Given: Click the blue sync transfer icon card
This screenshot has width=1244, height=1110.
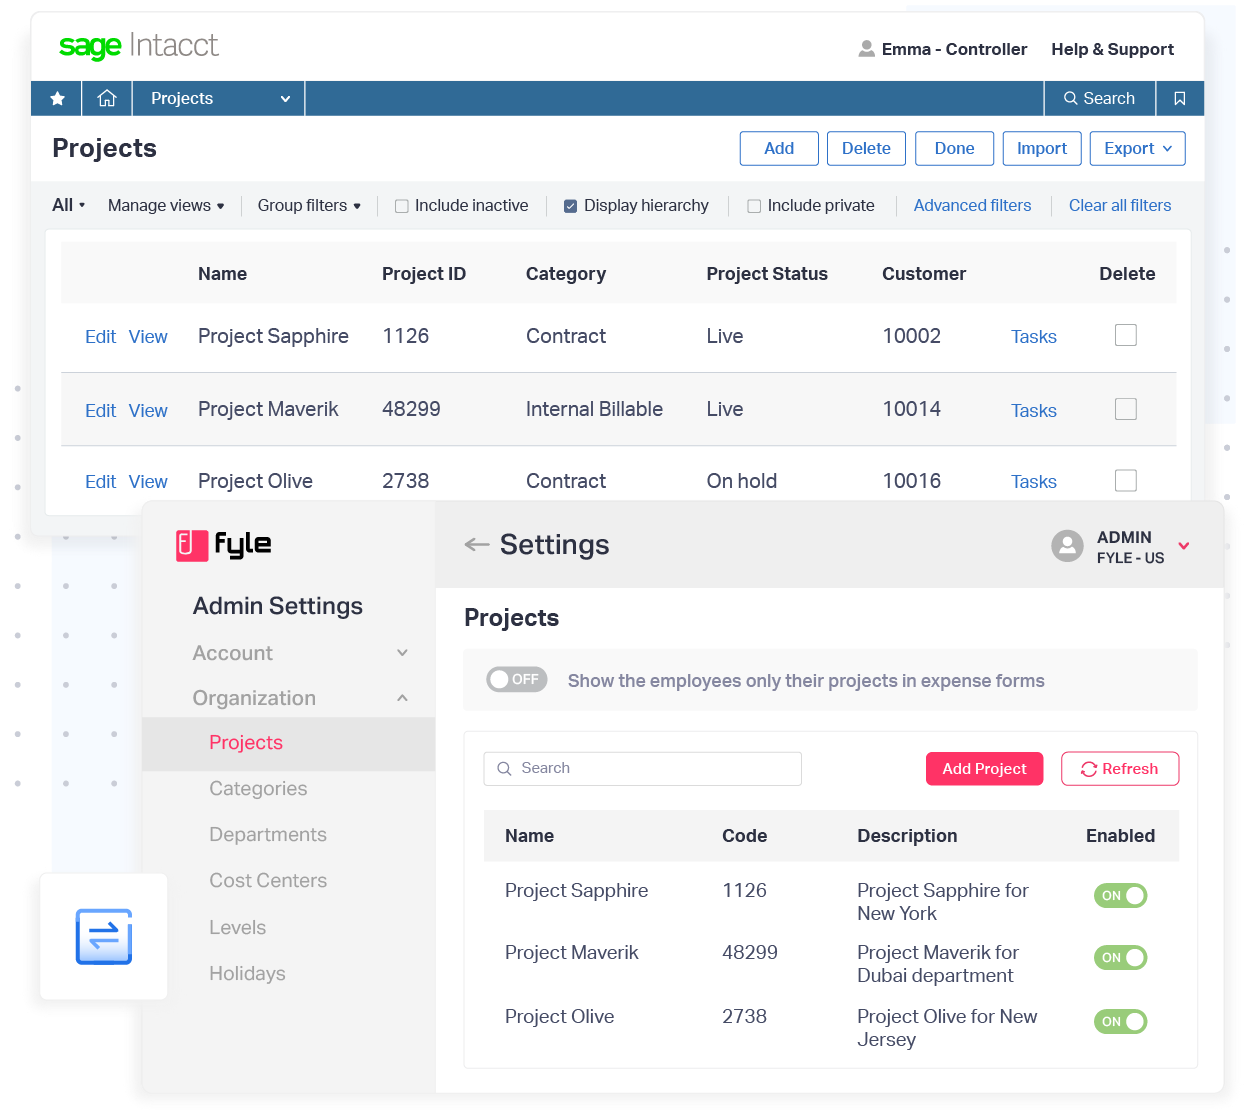Looking at the screenshot, I should coord(104,936).
